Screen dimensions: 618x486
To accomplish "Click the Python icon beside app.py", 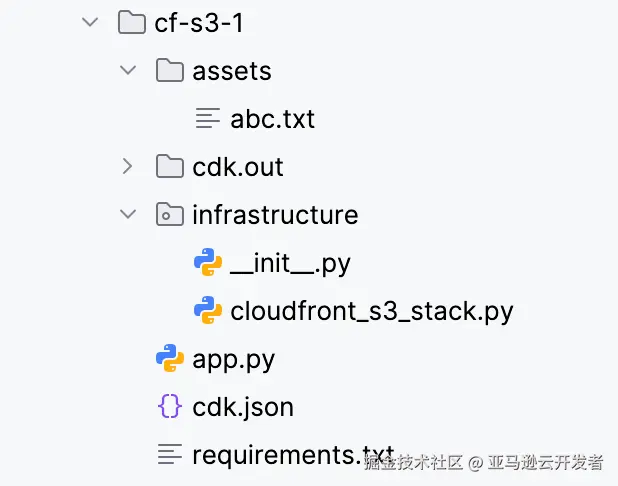I will [x=169, y=358].
